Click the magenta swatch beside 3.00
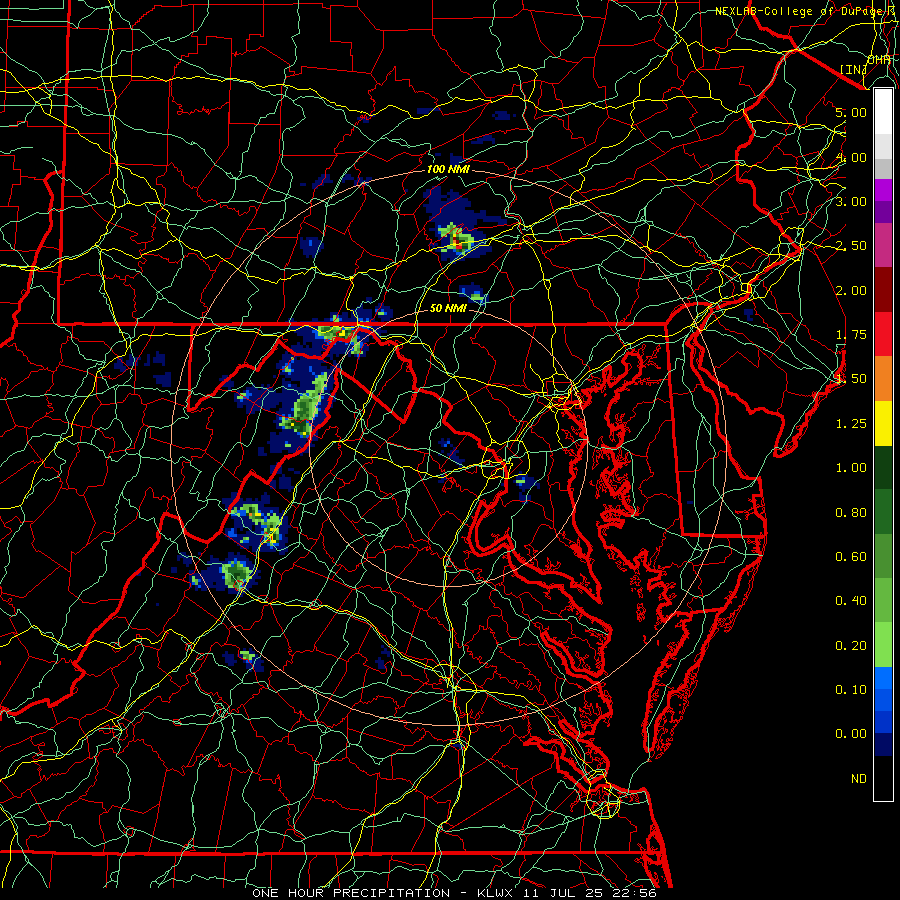900x900 pixels. tap(883, 190)
